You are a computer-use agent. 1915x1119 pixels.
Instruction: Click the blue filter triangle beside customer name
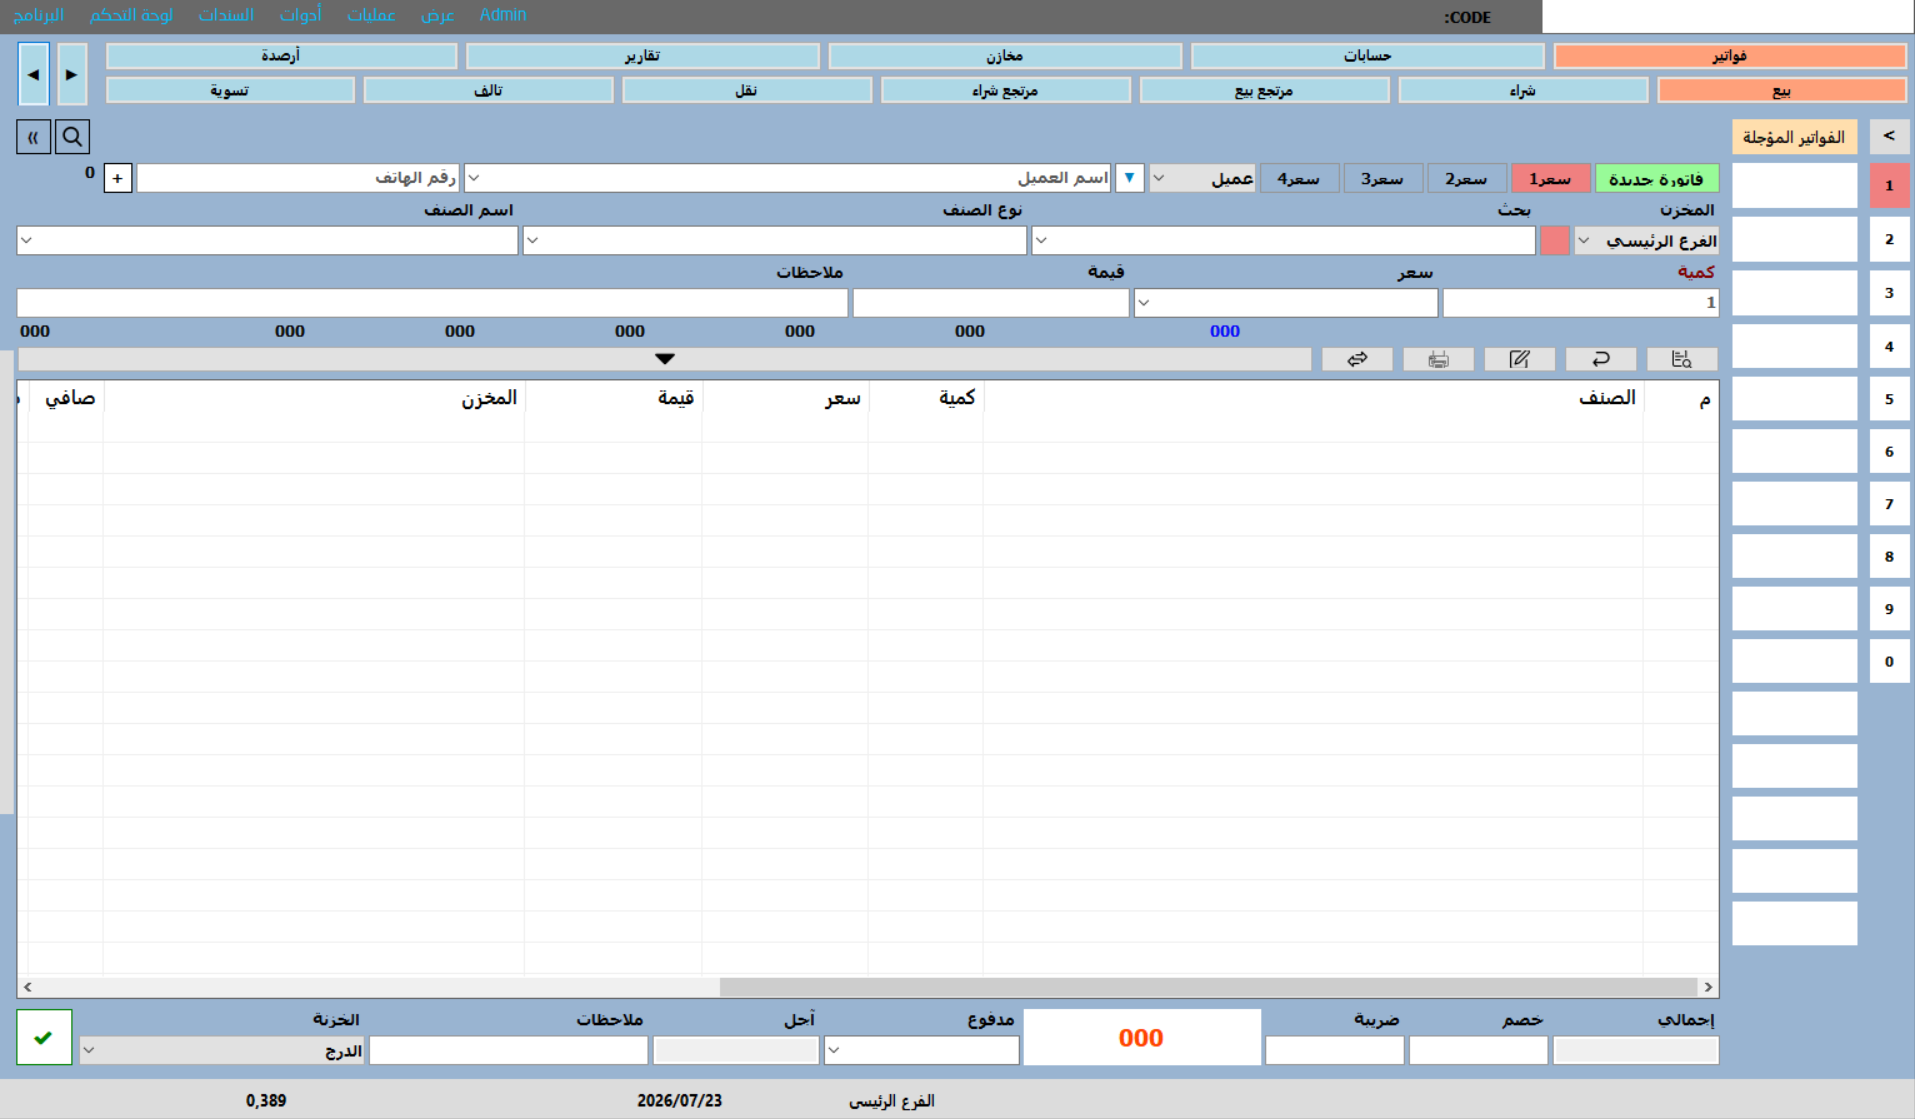1129,178
